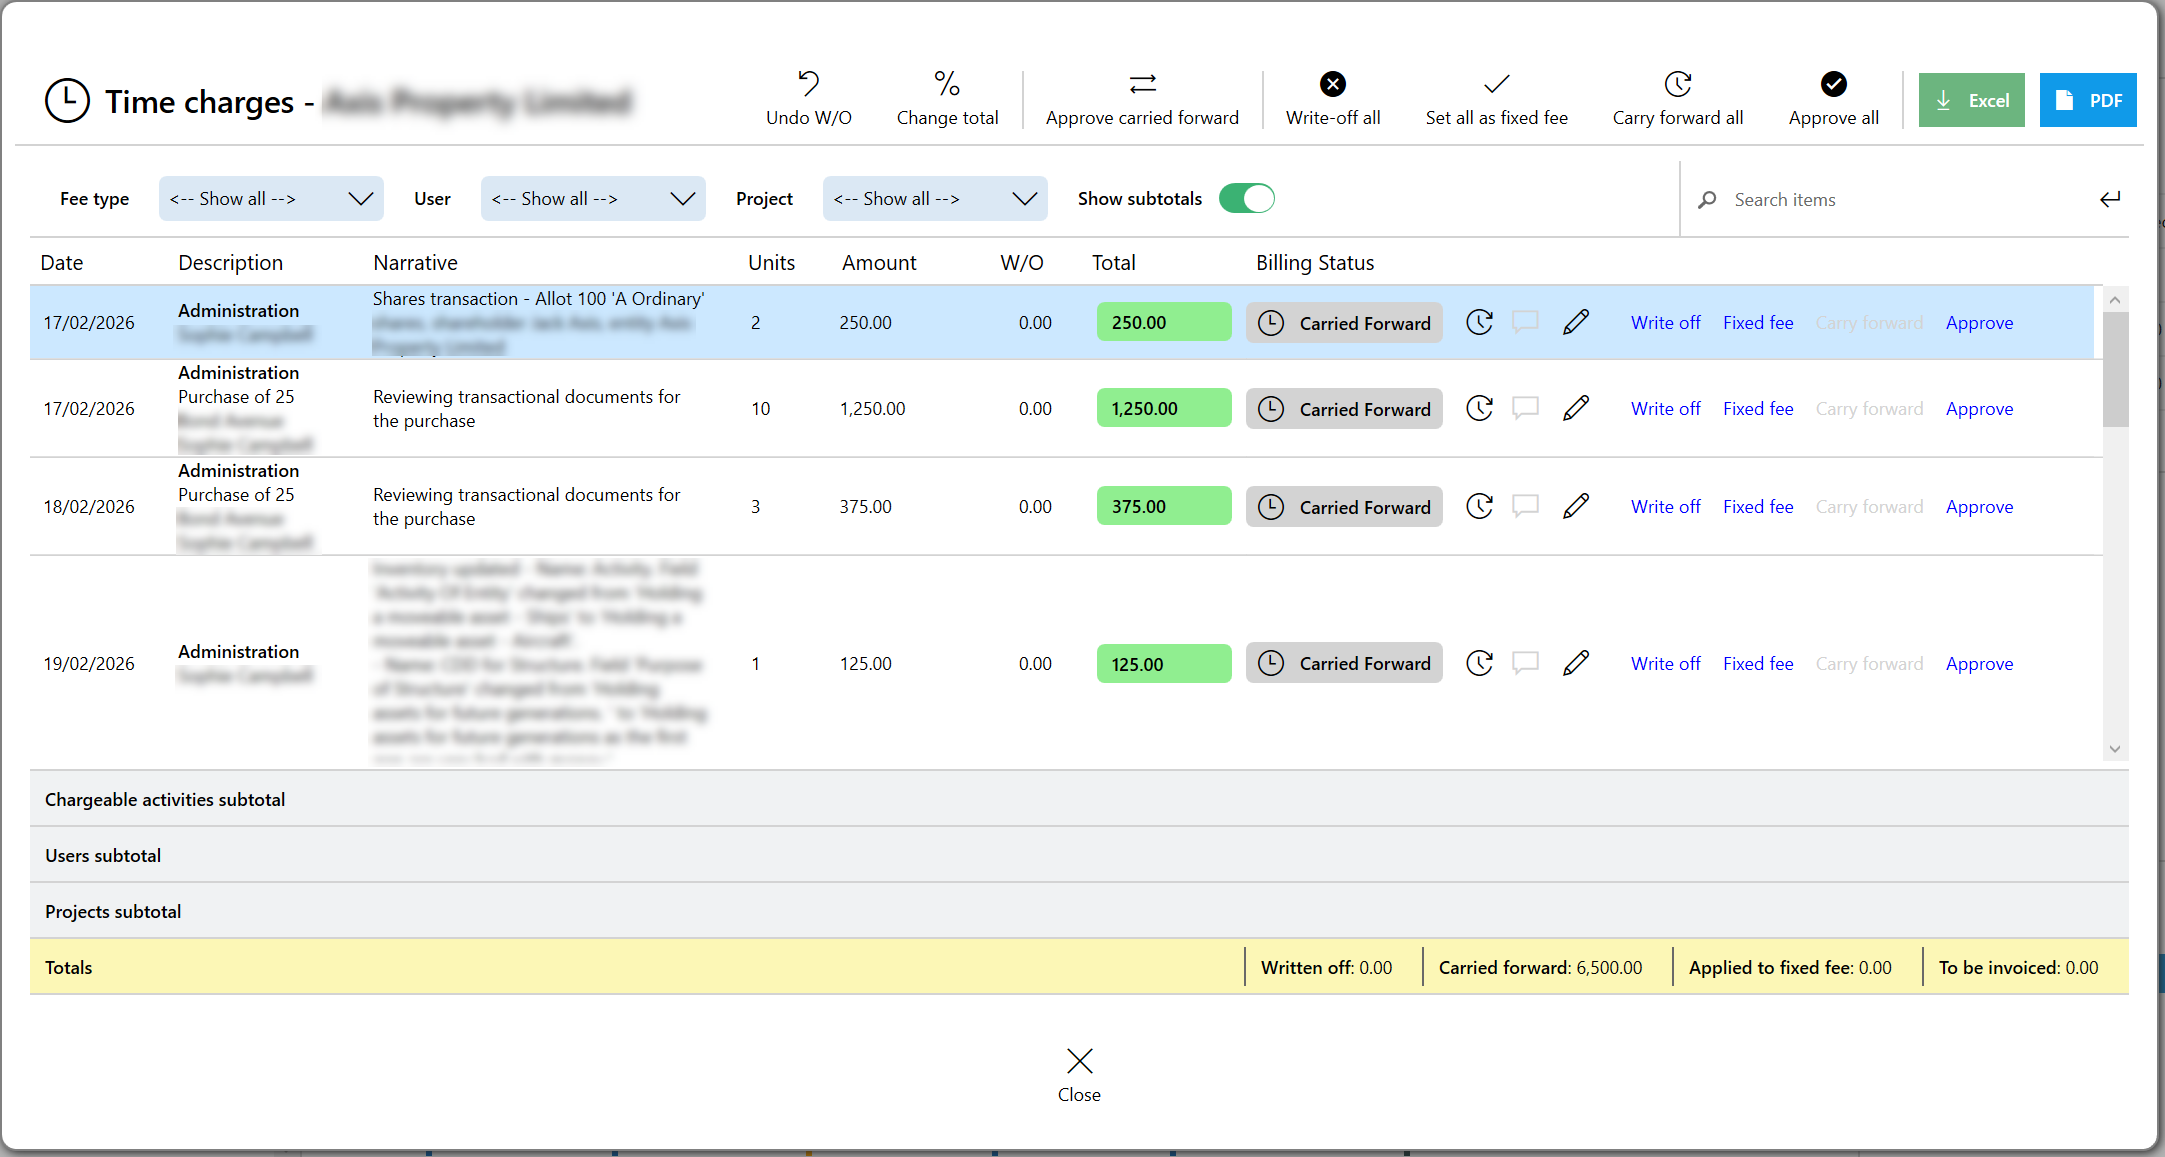
Task: Toggle the Show subtotals switch
Action: point(1246,198)
